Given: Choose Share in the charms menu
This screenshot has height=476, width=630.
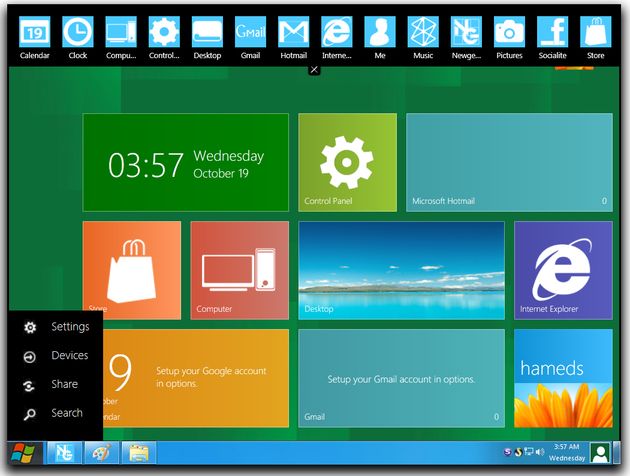Looking at the screenshot, I should point(51,384).
